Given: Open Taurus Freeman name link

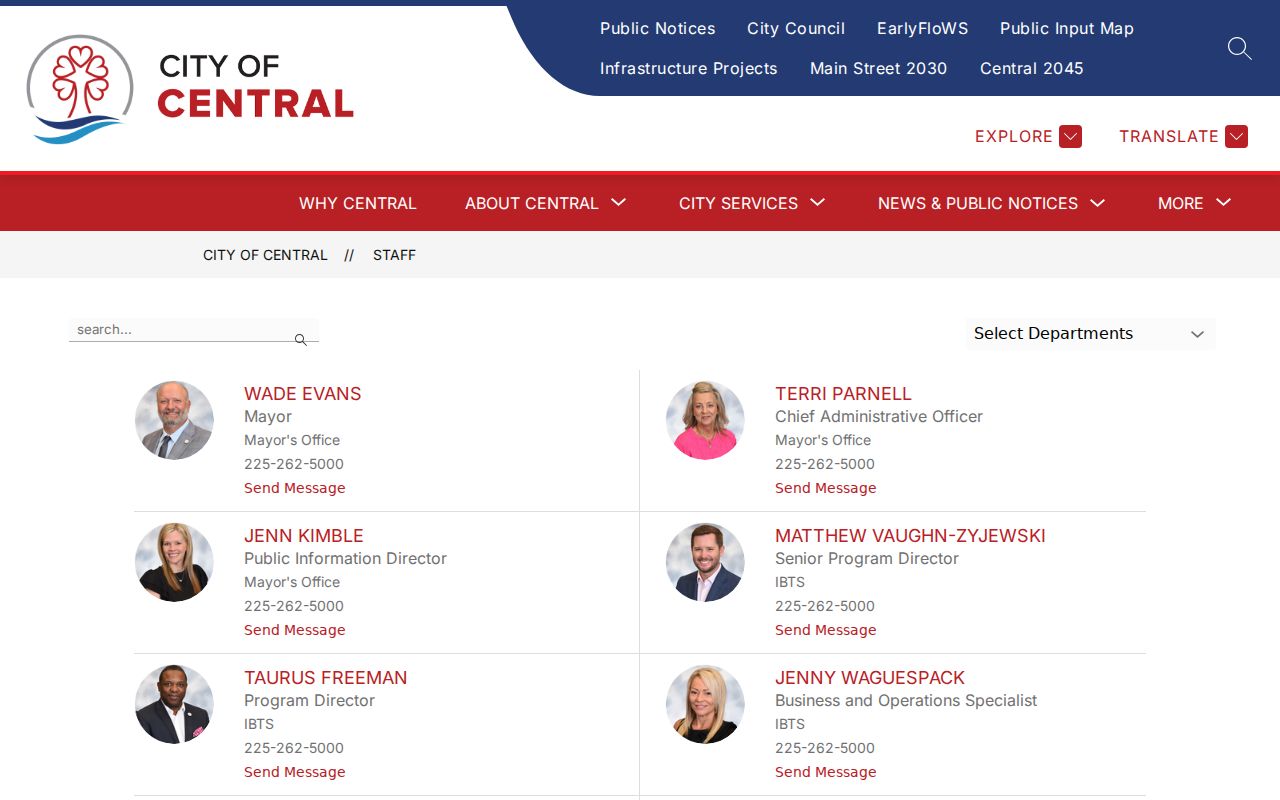Looking at the screenshot, I should click(x=326, y=678).
